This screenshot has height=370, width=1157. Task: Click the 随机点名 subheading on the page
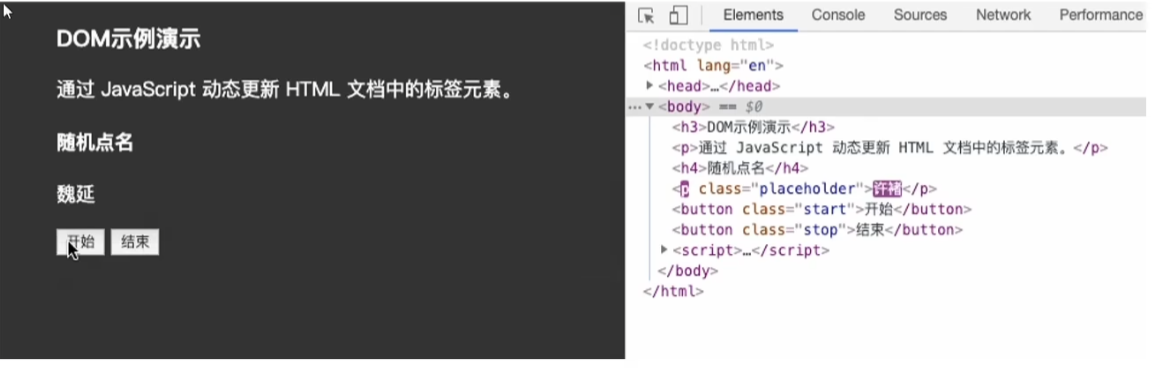[95, 143]
